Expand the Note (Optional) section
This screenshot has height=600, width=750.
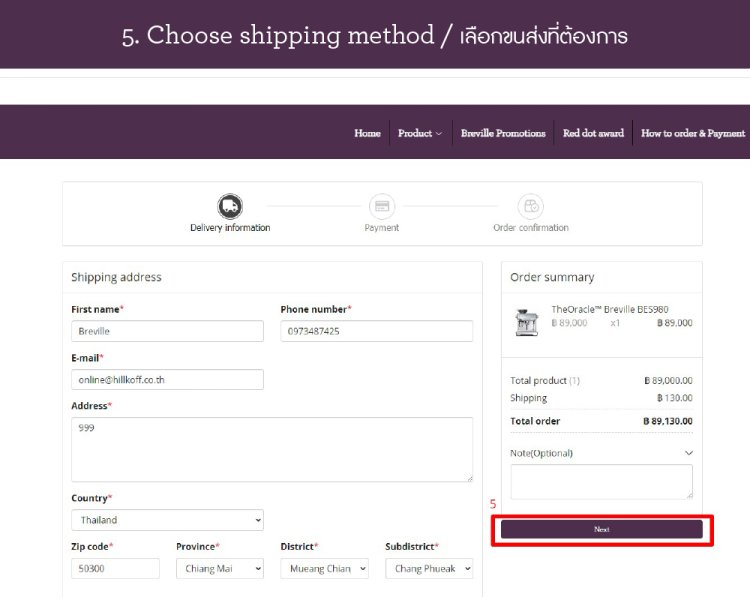pos(688,453)
